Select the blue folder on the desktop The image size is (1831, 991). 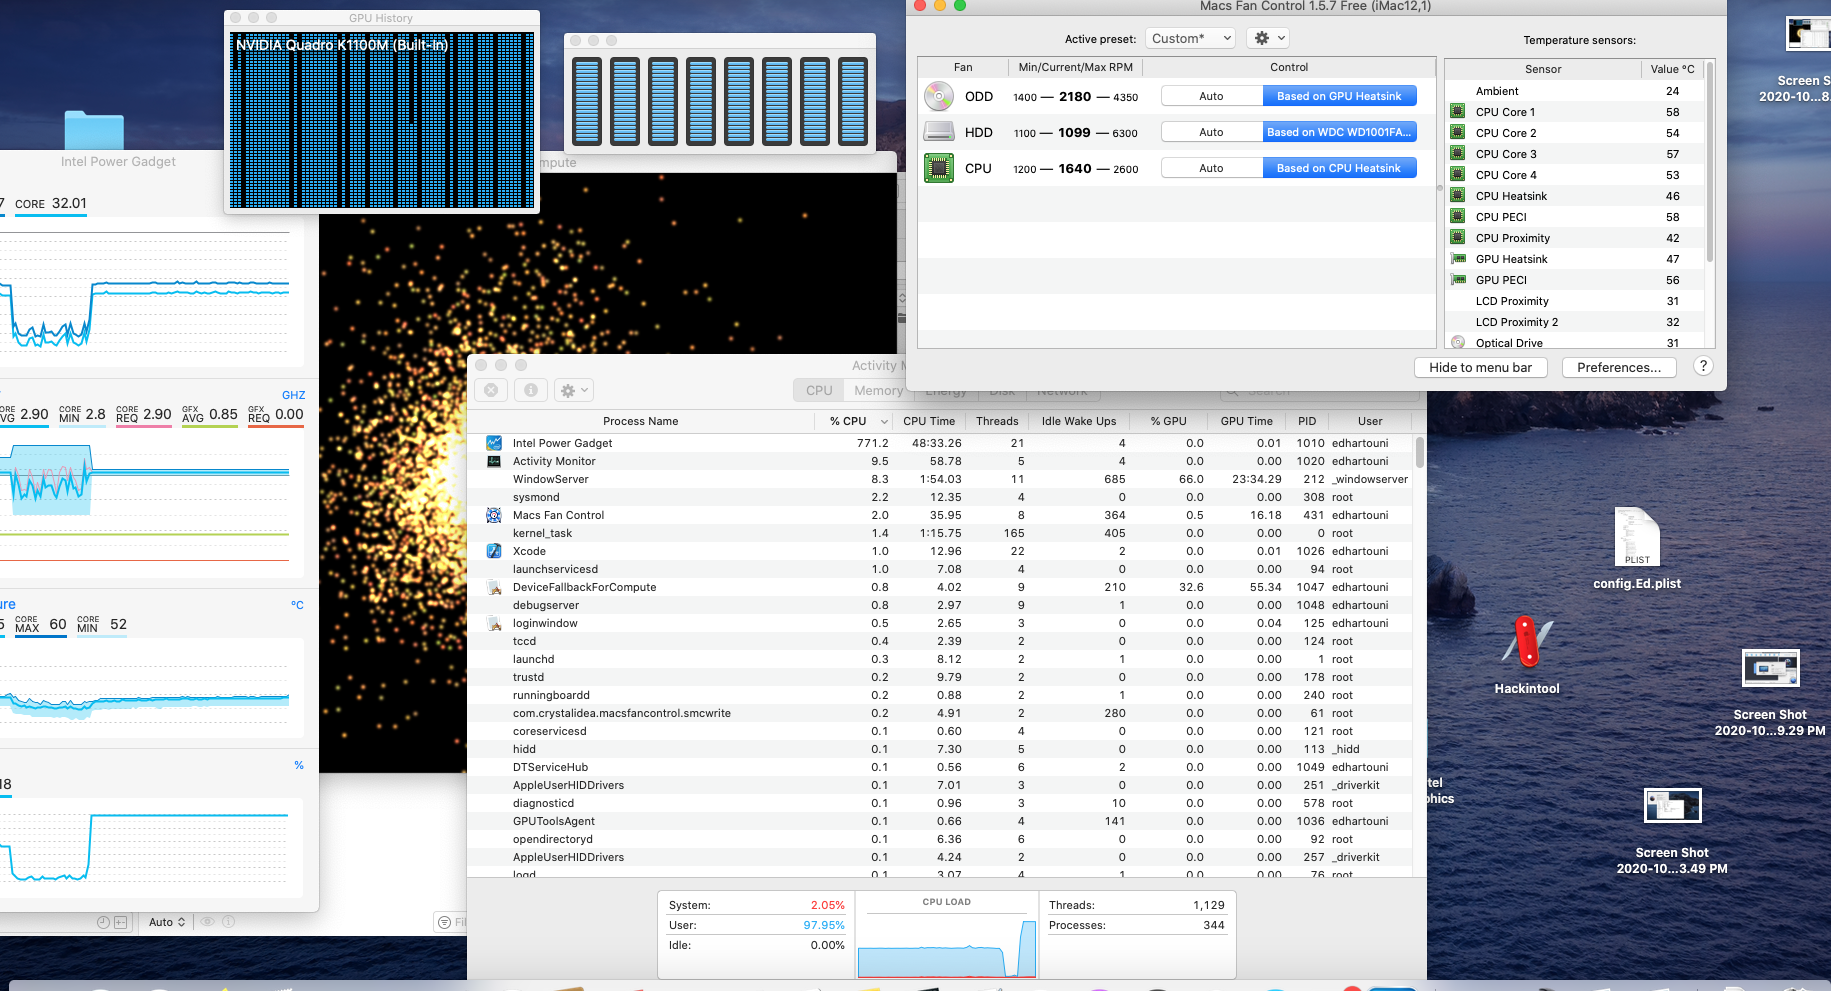[94, 129]
